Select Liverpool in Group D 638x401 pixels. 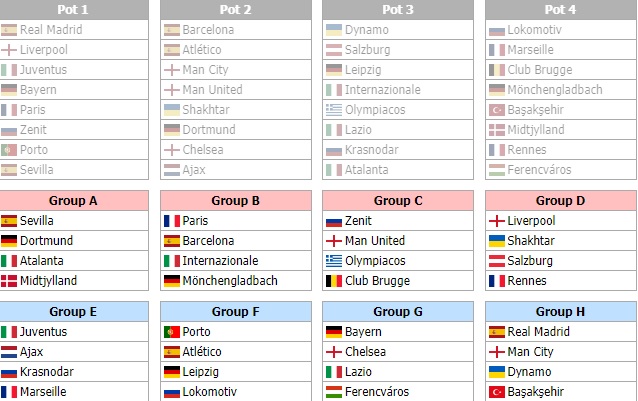coord(531,221)
